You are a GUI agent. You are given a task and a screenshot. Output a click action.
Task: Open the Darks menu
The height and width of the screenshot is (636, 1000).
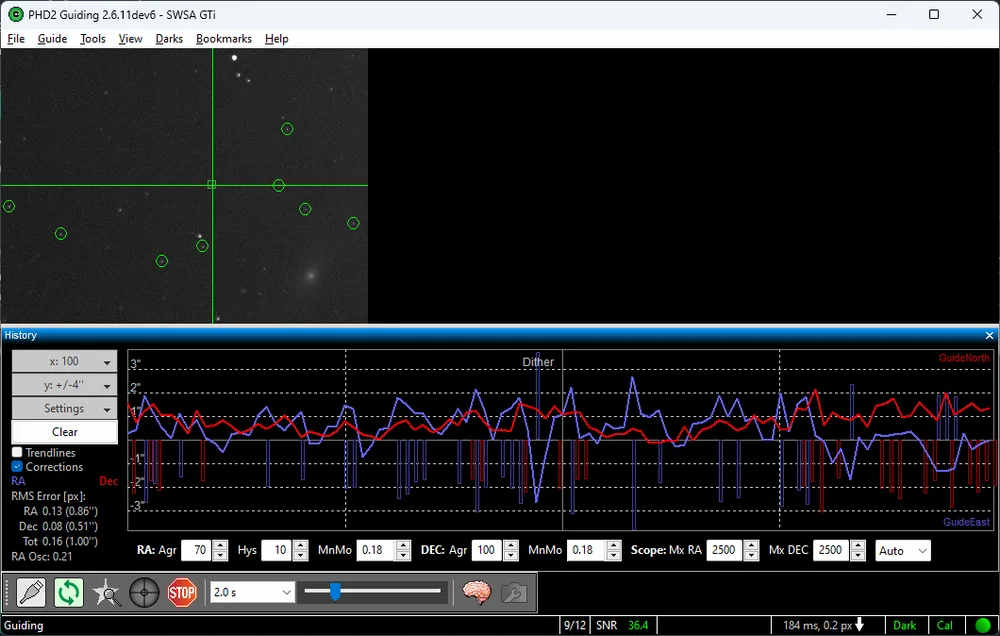(169, 39)
